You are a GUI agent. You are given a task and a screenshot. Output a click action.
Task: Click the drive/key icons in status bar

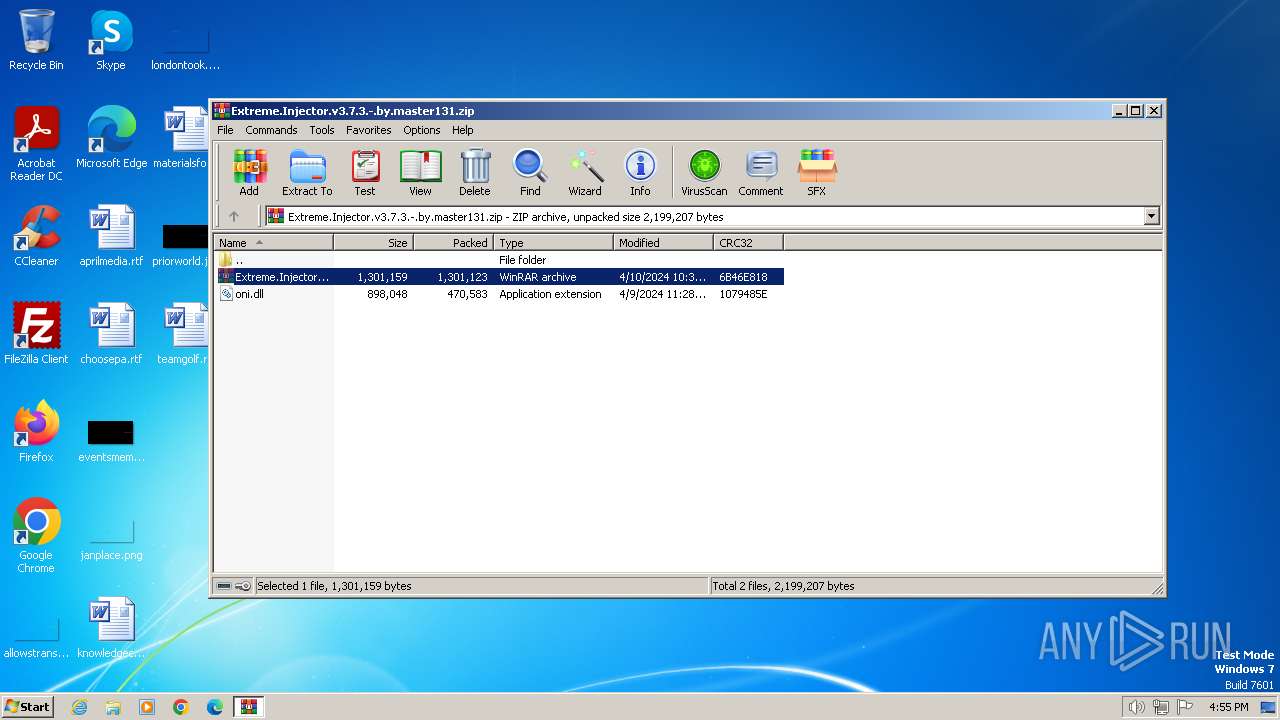coord(234,586)
